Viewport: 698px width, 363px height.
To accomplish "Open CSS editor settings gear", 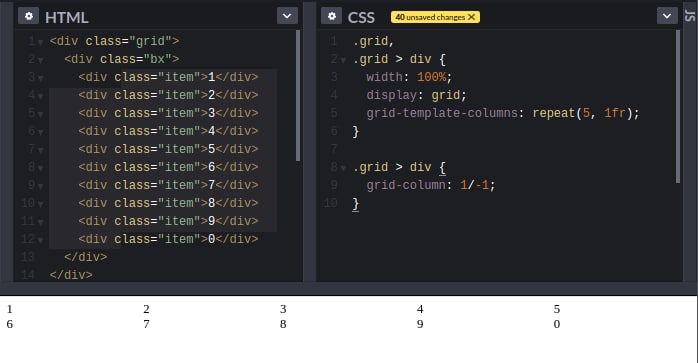I will (x=332, y=16).
